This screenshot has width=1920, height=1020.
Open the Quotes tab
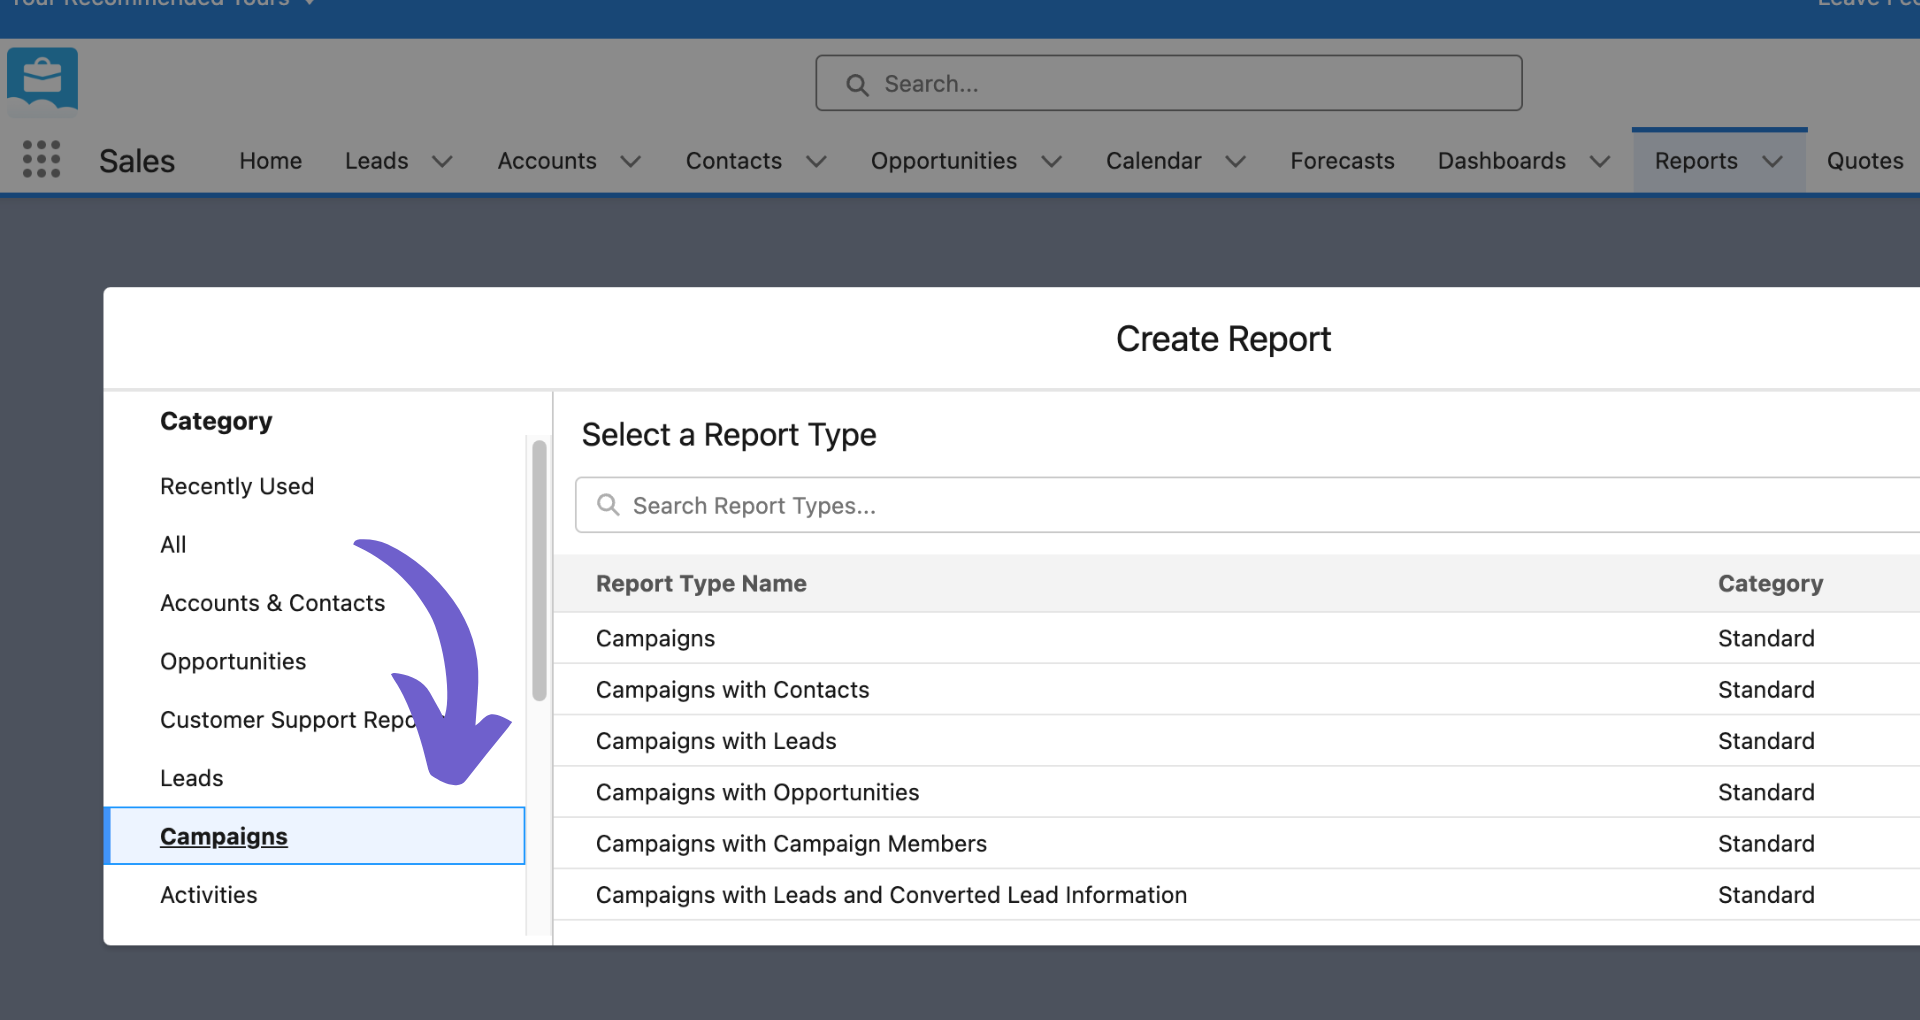pyautogui.click(x=1865, y=161)
